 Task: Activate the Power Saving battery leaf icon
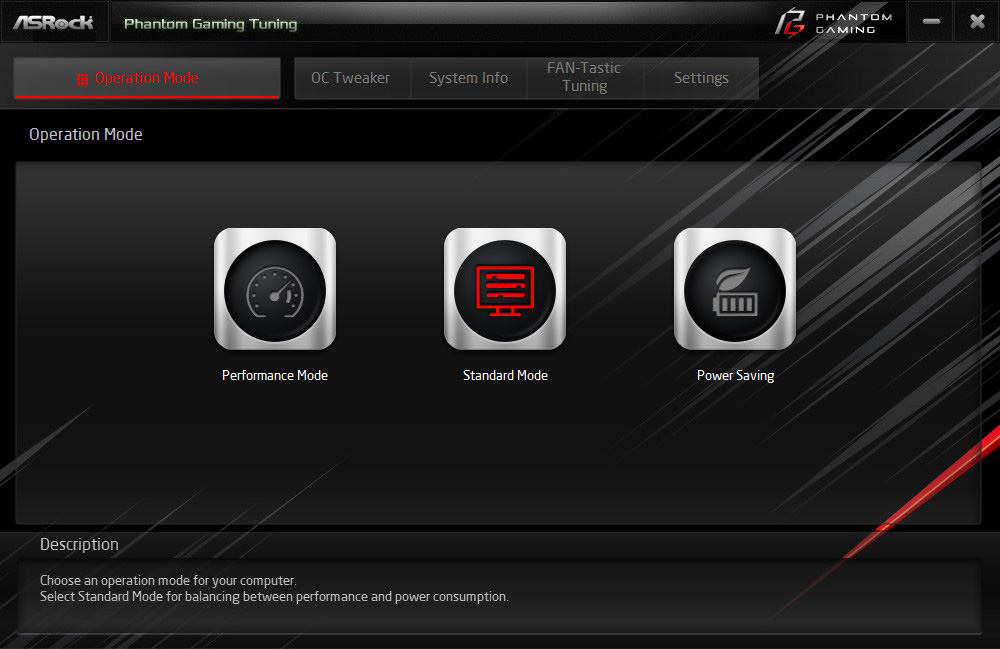(x=735, y=289)
